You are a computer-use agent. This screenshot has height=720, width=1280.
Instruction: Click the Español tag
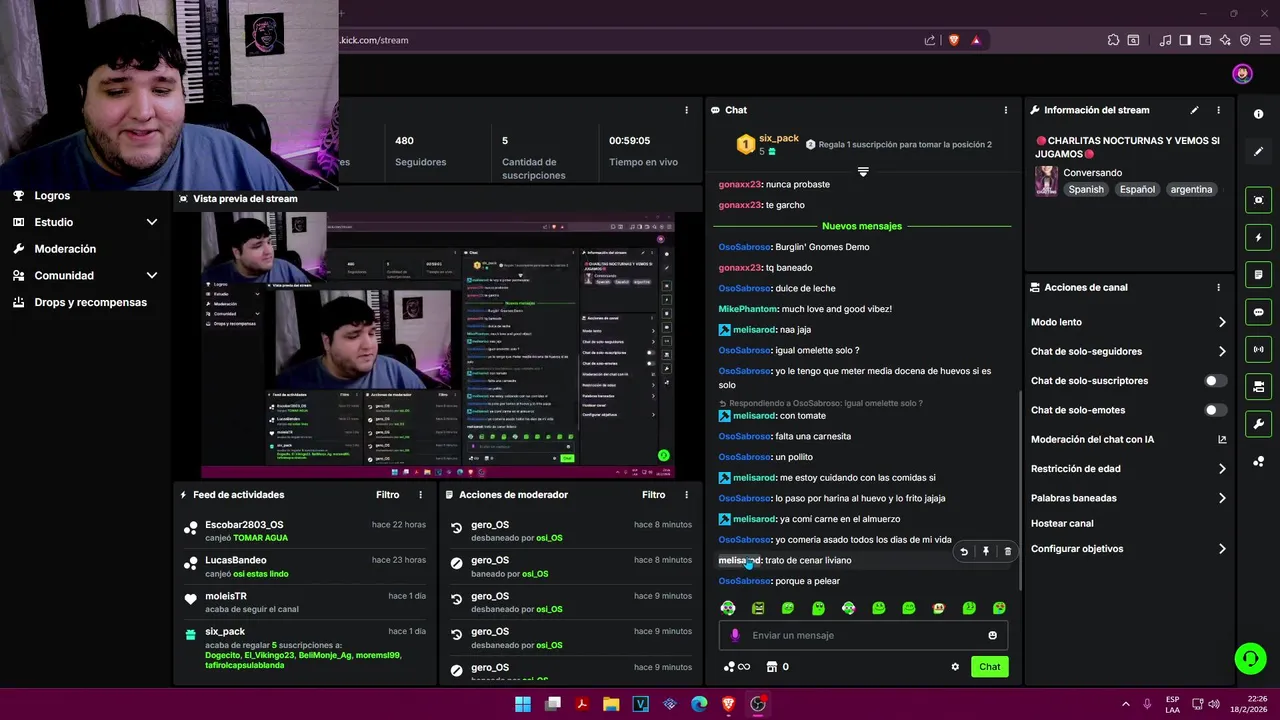(1137, 189)
